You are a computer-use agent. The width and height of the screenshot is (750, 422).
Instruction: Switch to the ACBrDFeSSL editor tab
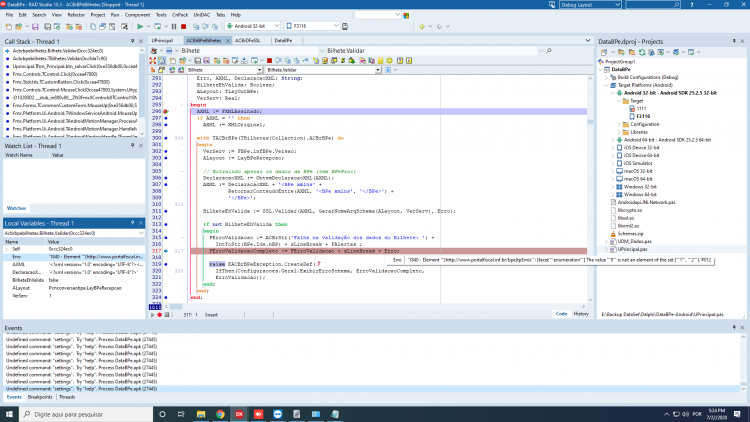[x=247, y=41]
